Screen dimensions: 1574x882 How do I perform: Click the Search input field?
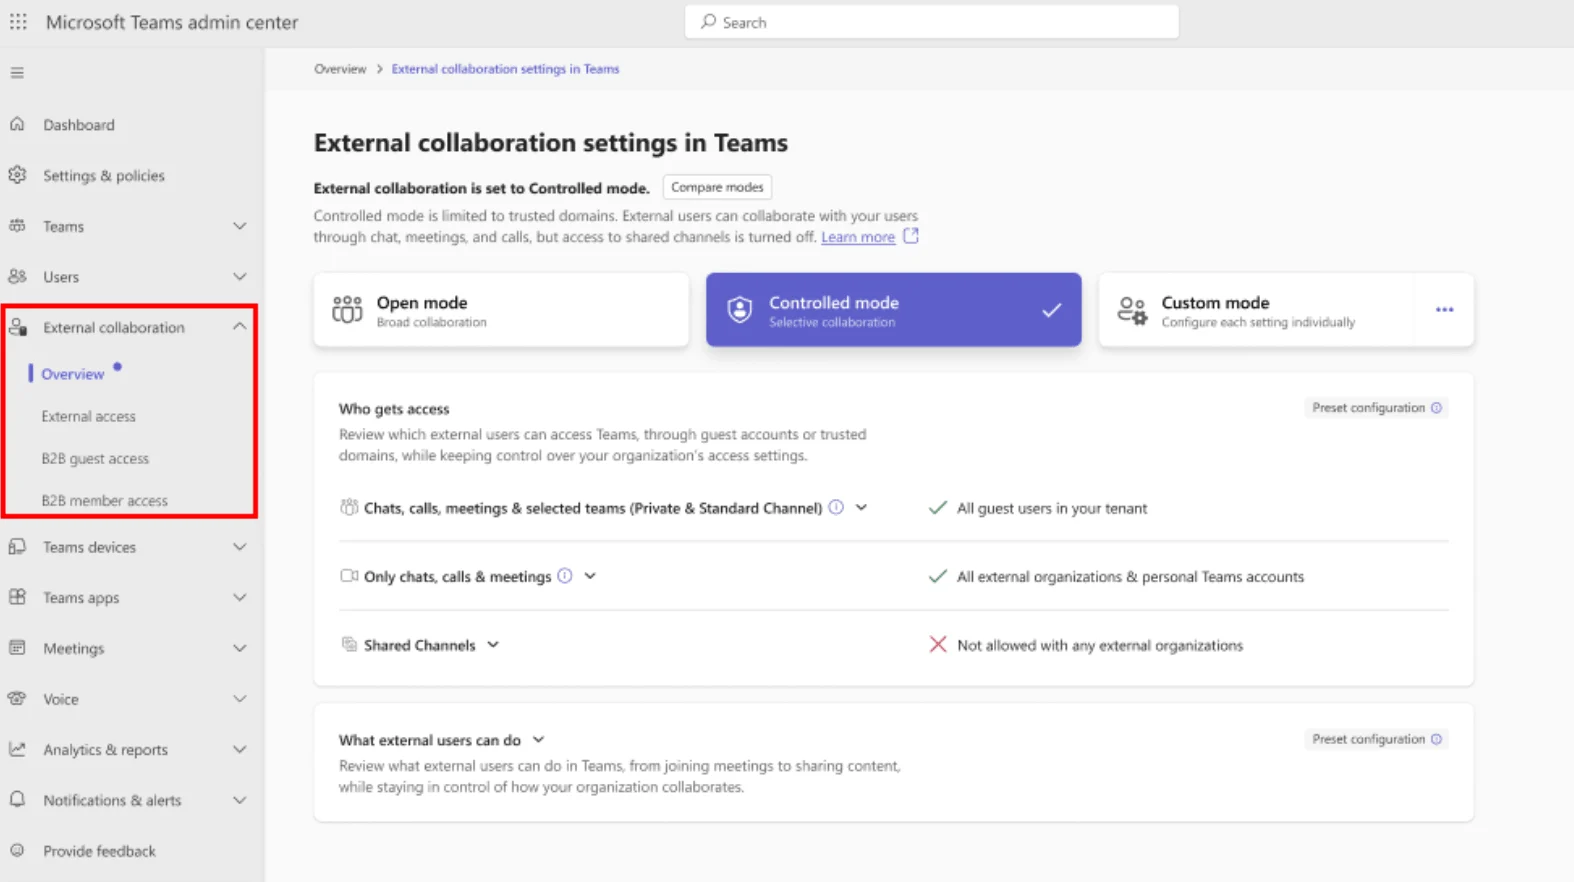[932, 22]
